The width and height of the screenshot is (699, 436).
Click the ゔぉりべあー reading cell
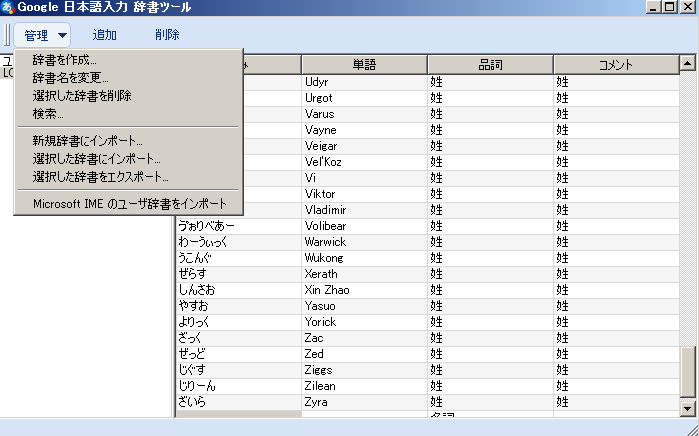point(238,226)
